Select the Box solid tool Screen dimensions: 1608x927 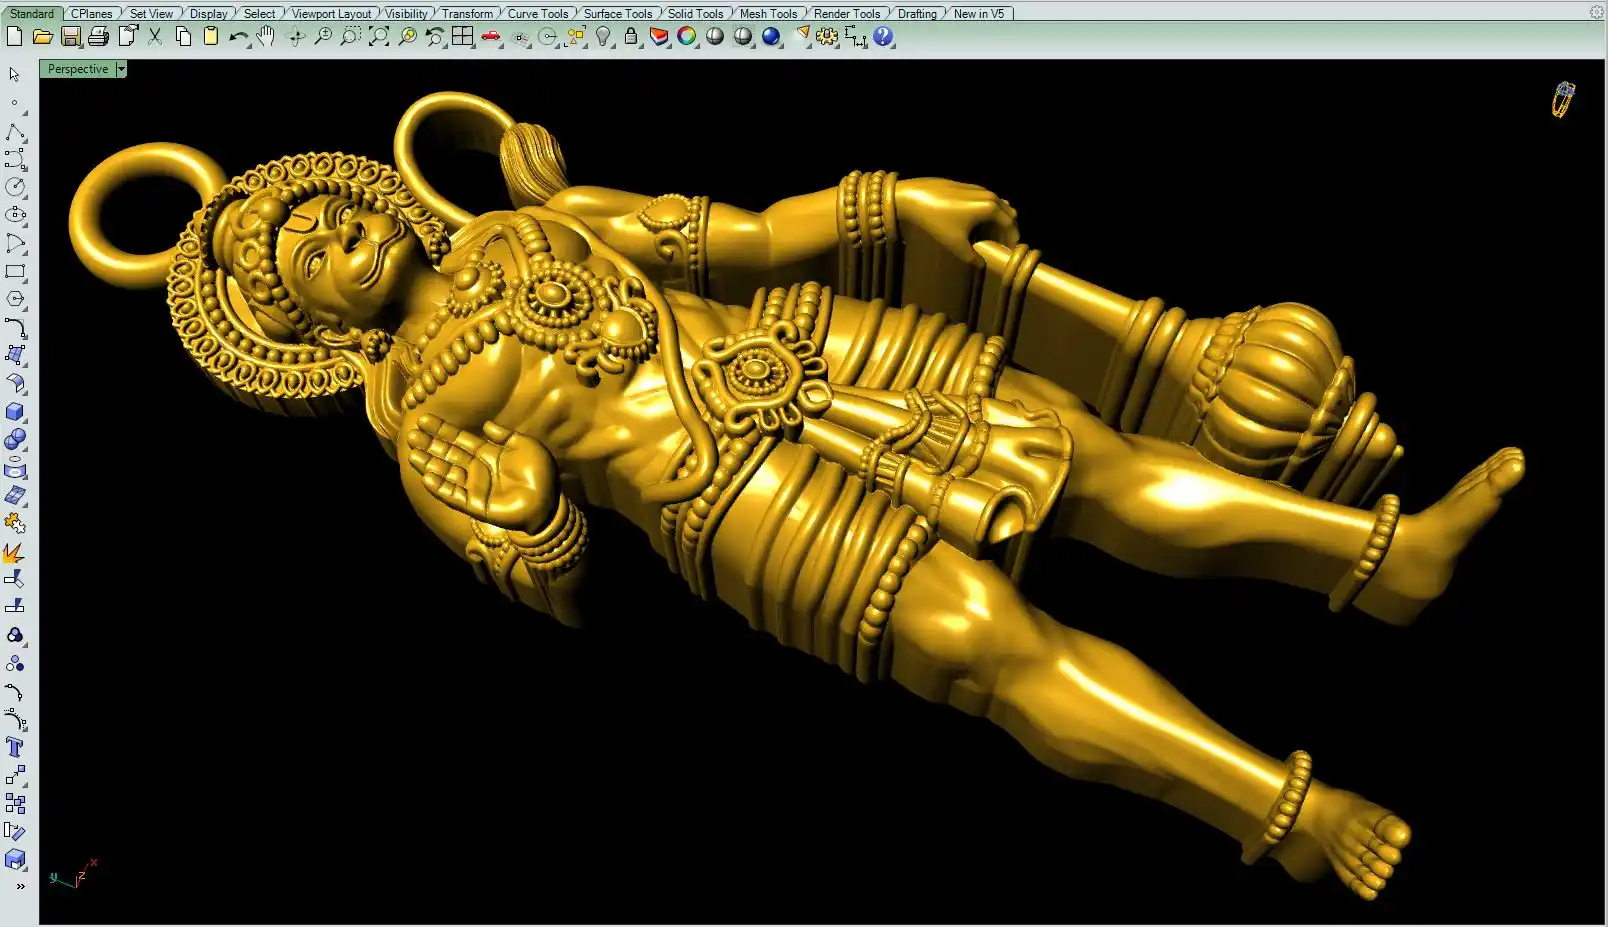15,412
